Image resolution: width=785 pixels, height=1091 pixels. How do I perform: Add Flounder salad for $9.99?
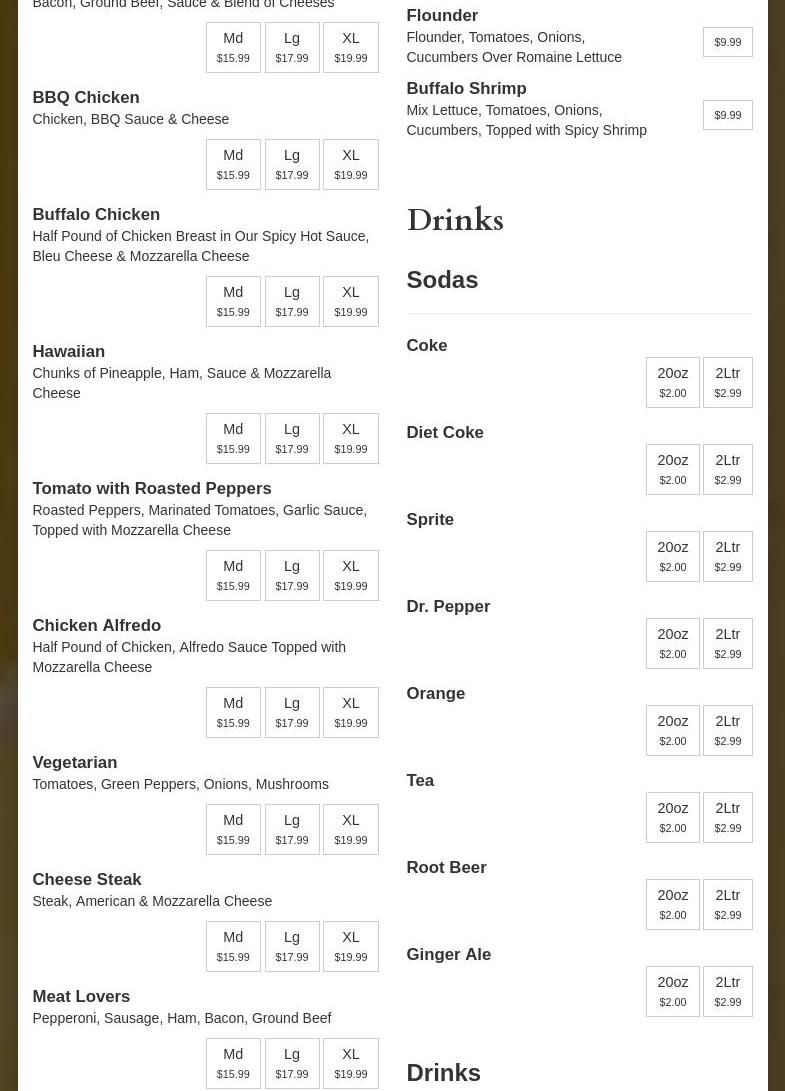click(727, 42)
